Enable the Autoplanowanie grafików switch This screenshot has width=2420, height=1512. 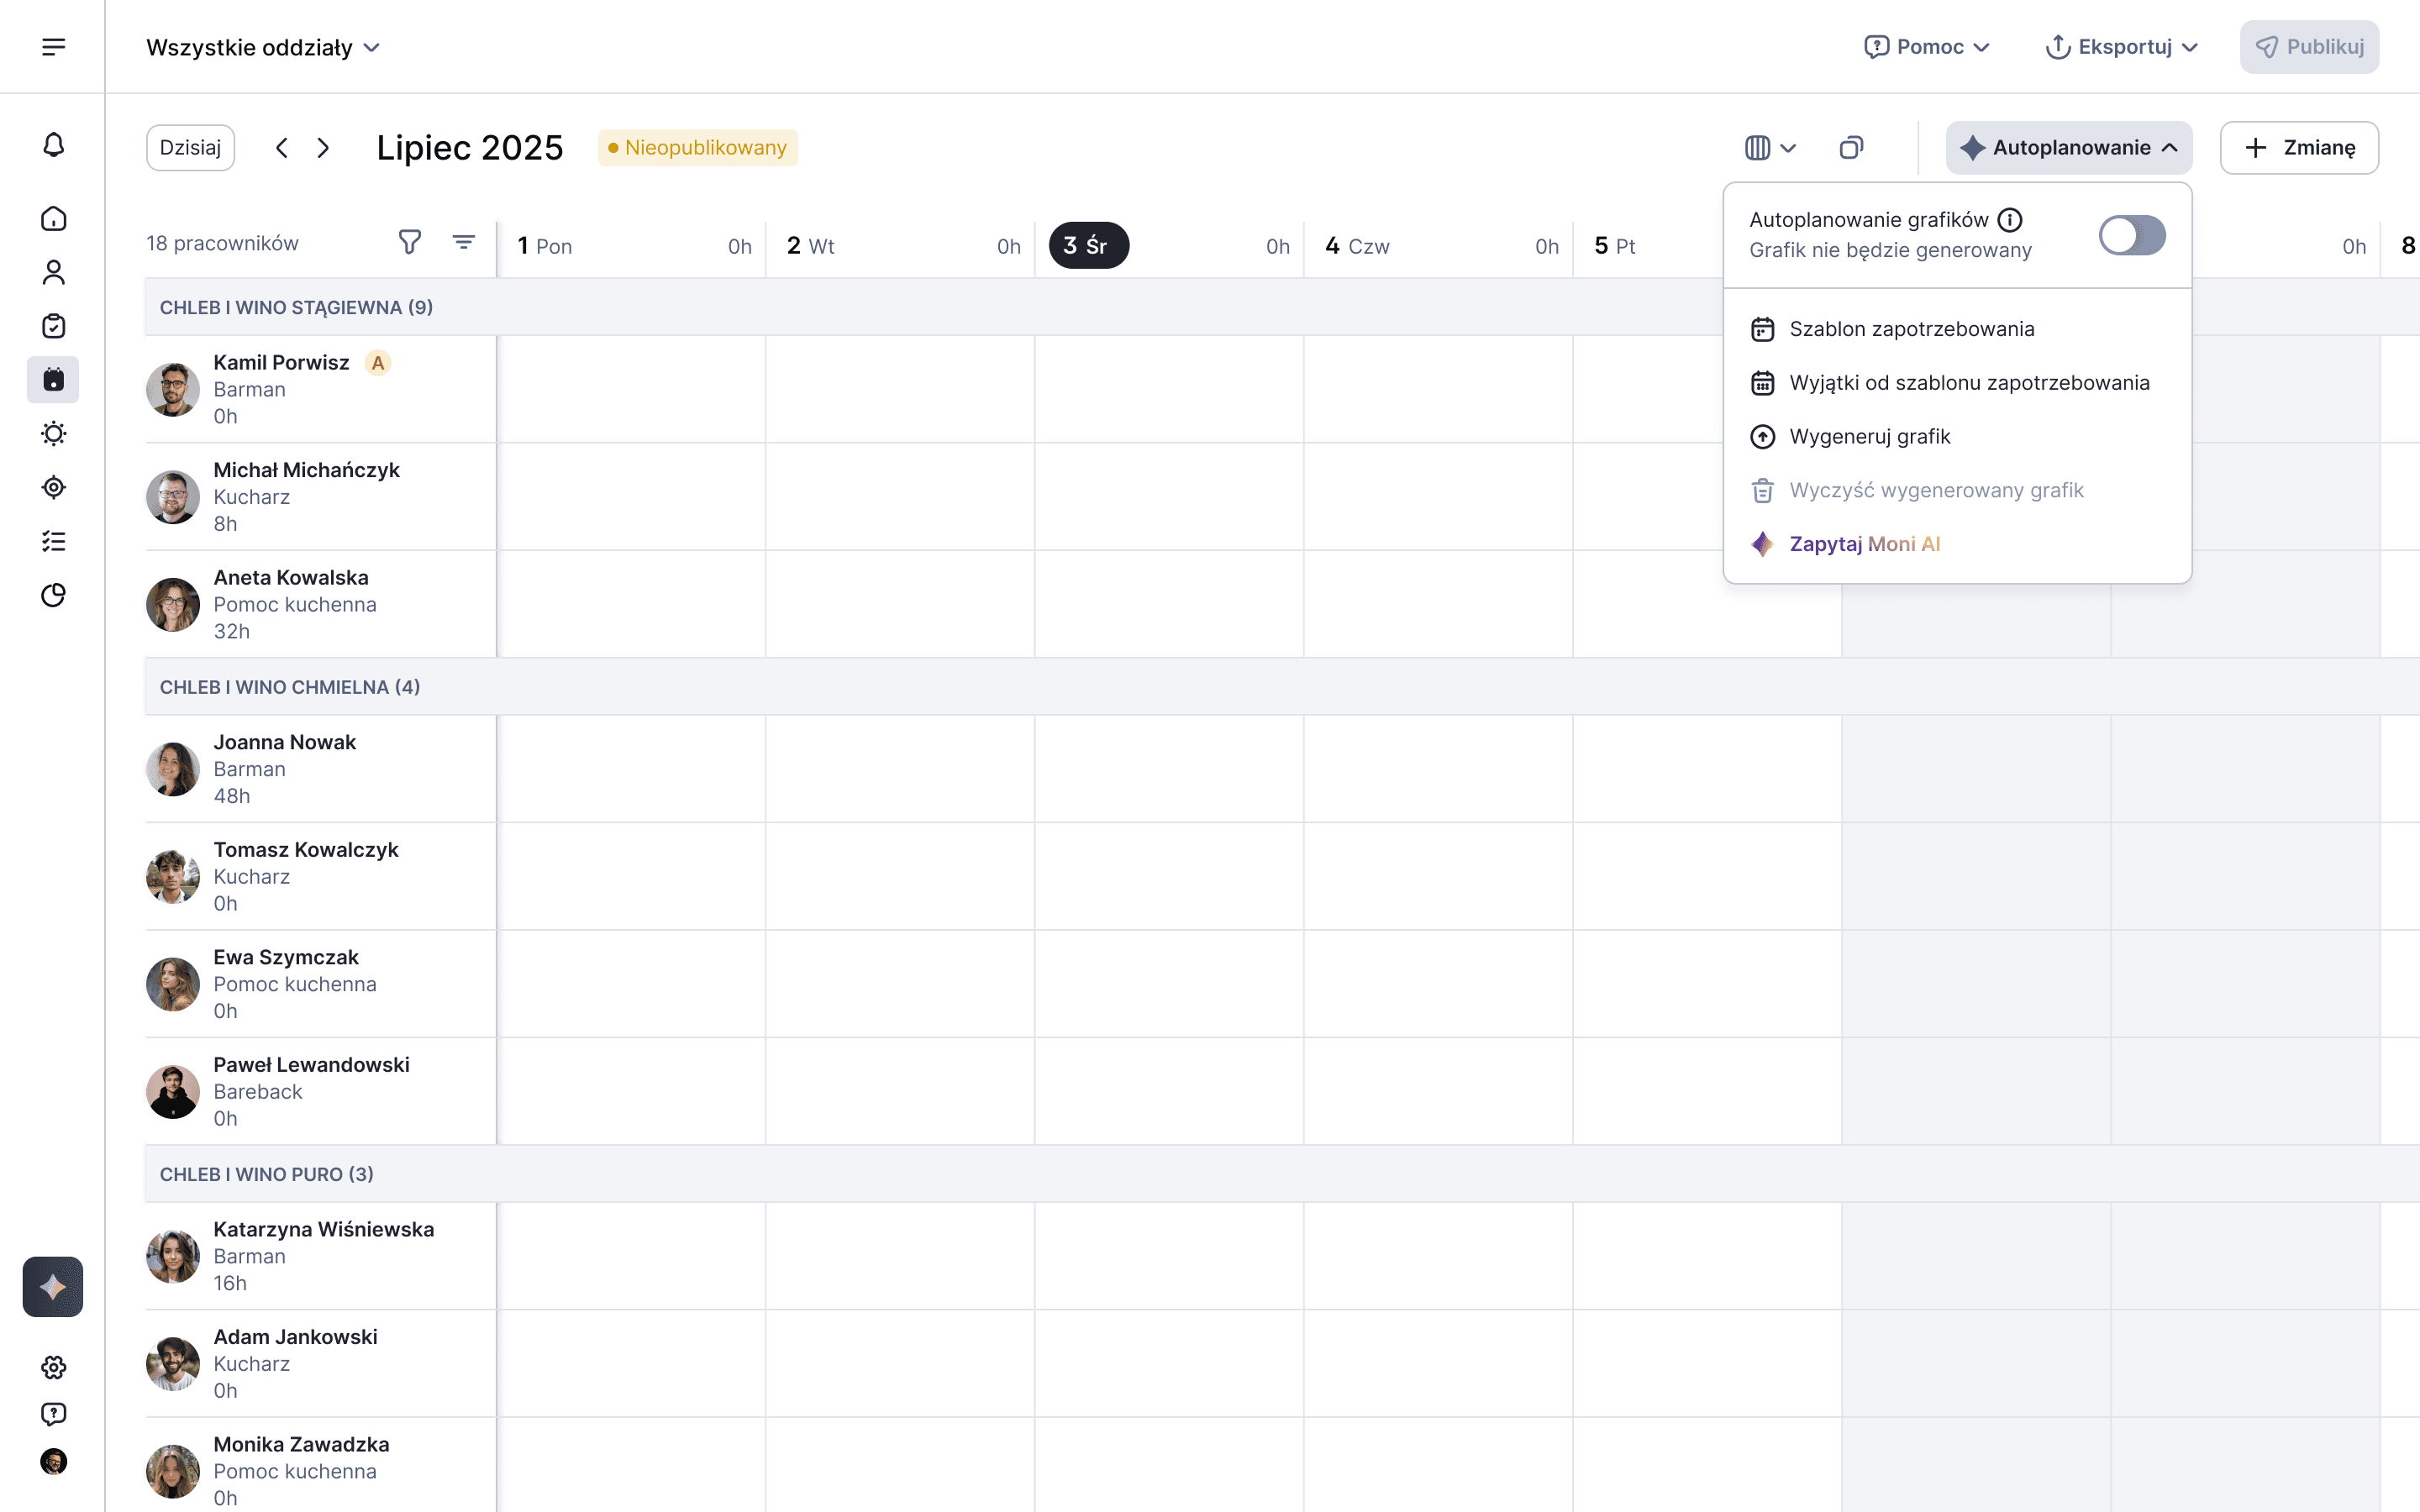2132,236
